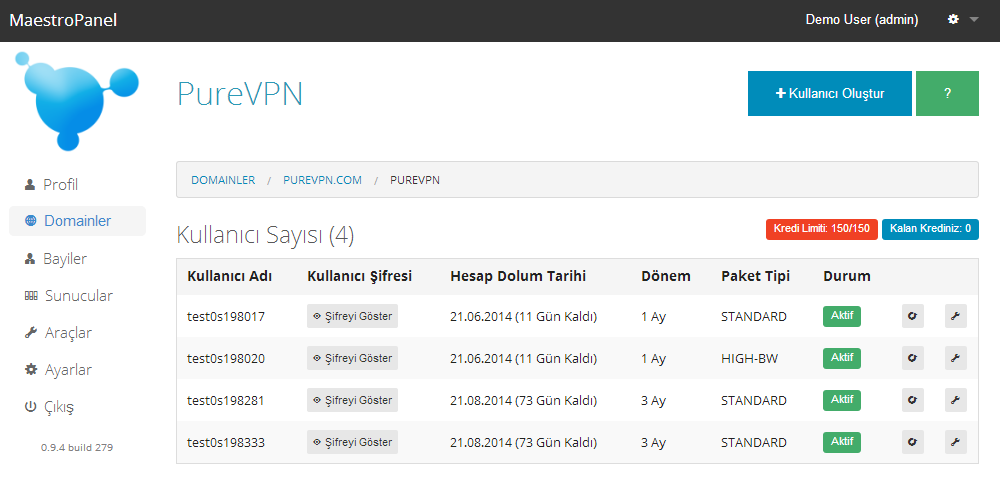This screenshot has height=479, width=1000.
Task: Click the green question mark help button
Action: point(947,93)
